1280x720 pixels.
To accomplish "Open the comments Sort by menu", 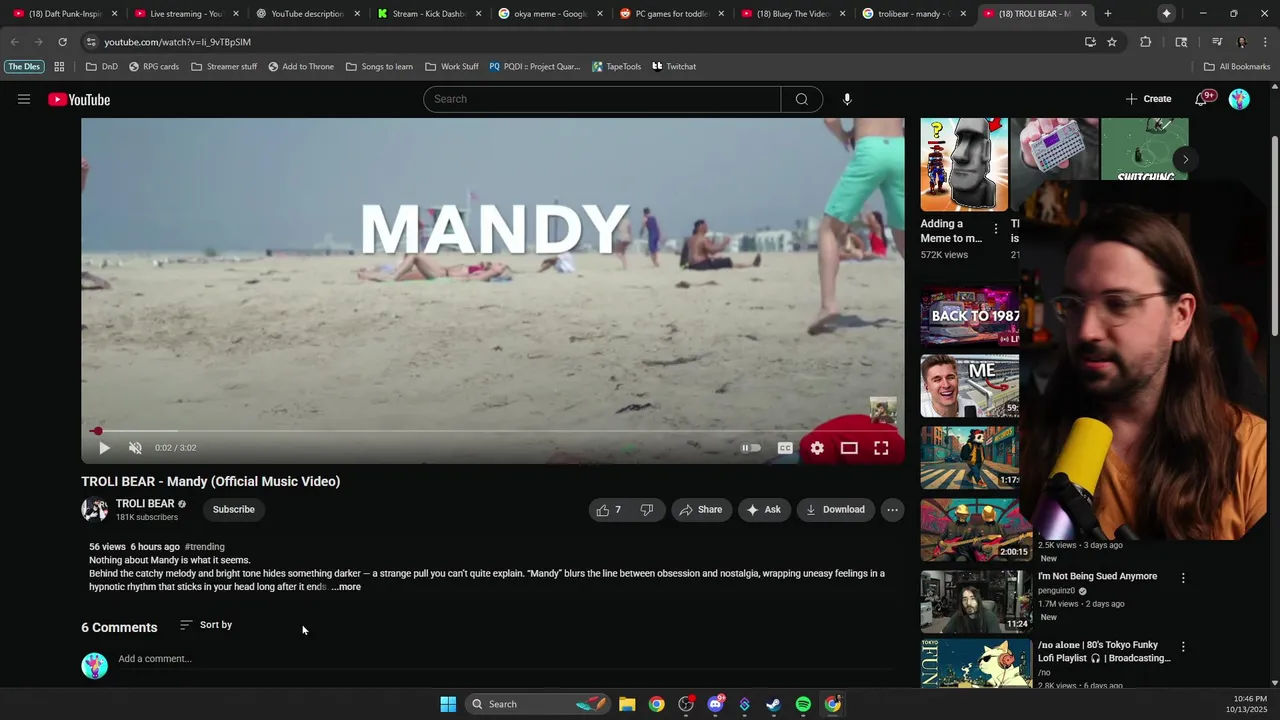I will pyautogui.click(x=206, y=625).
